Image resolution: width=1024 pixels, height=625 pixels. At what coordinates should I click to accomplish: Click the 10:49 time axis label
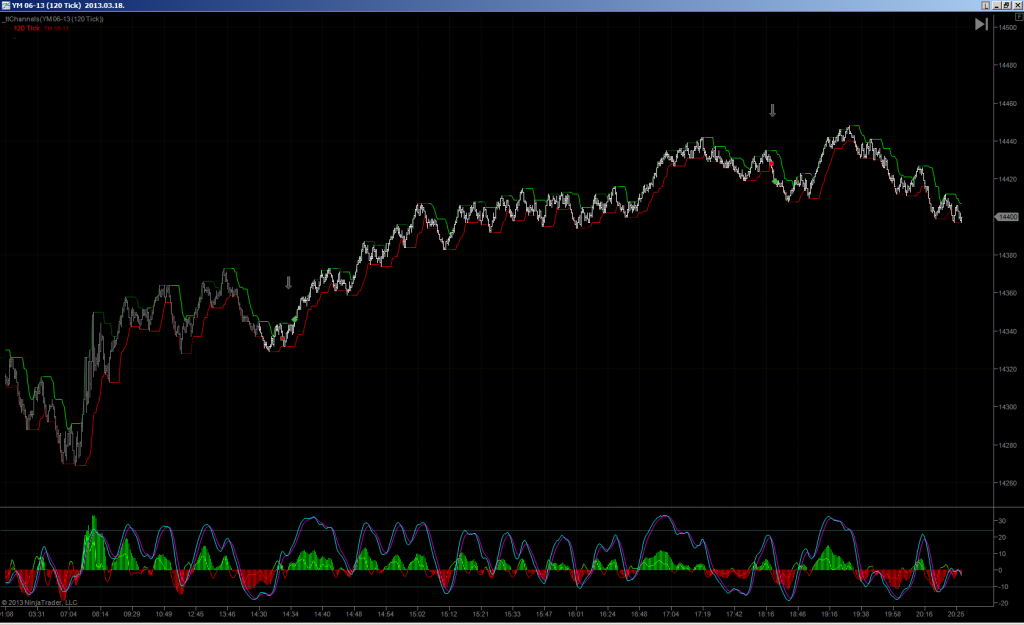point(164,614)
